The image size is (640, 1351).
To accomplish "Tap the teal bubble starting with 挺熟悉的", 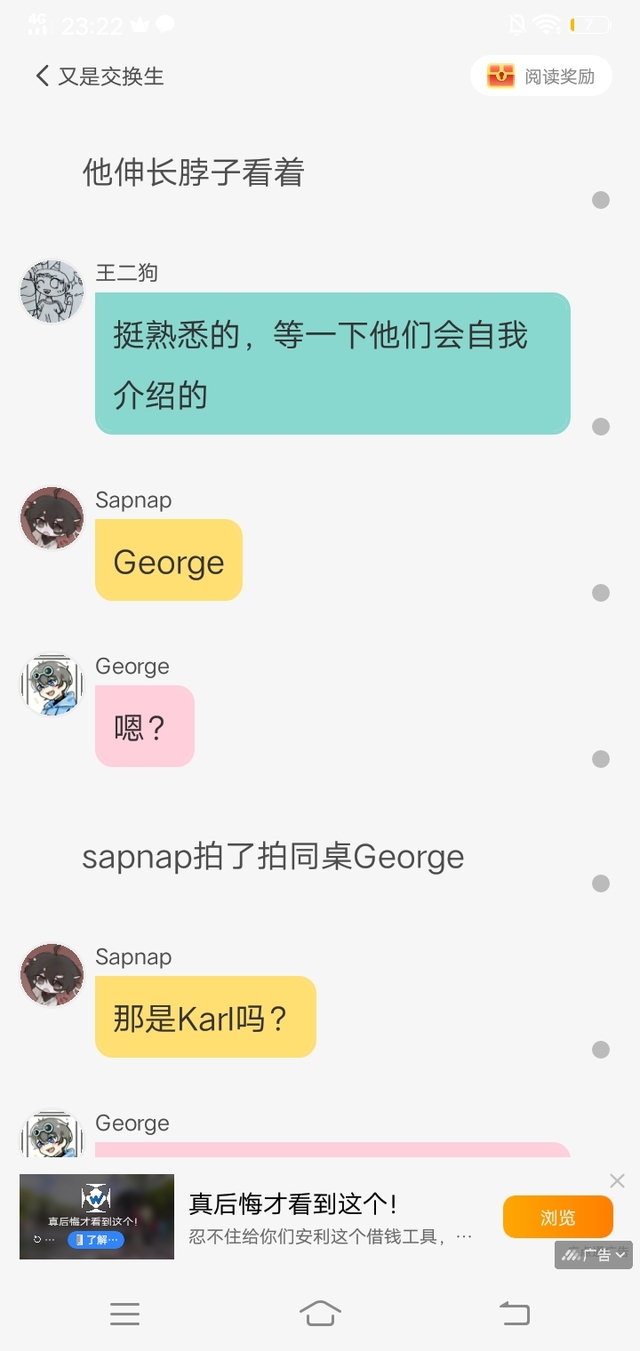I will click(333, 363).
